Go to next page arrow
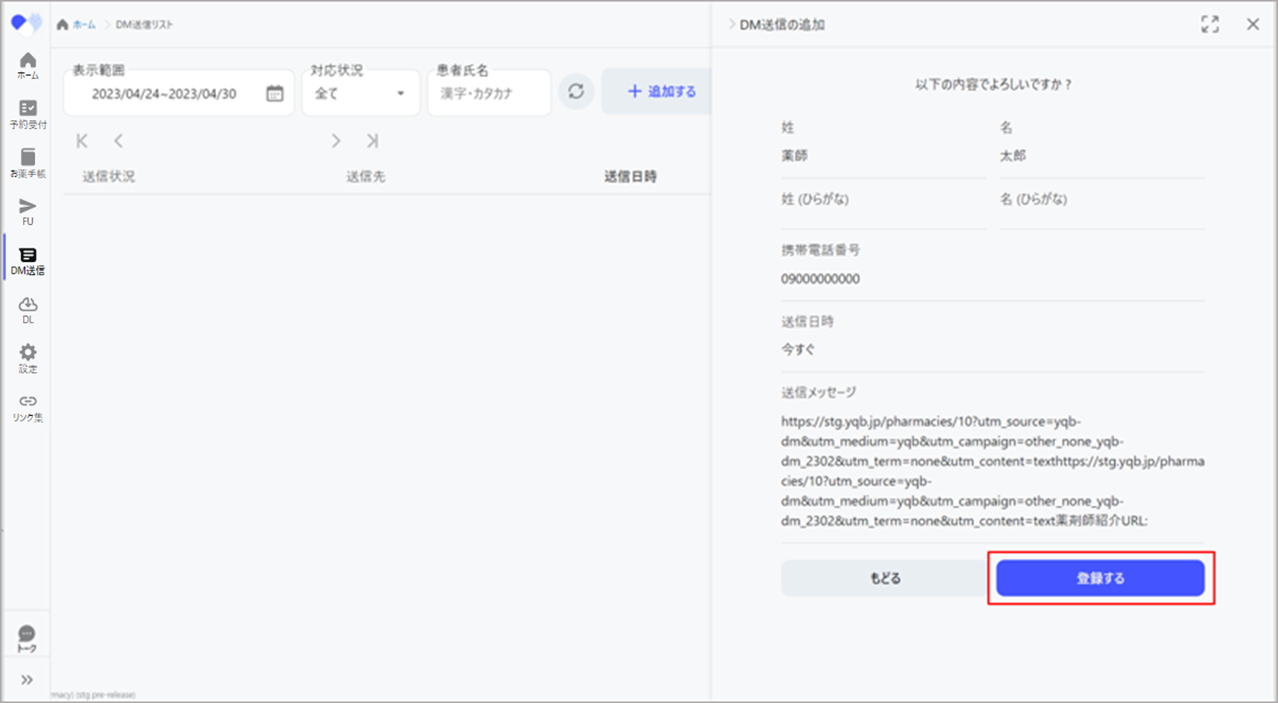Screen dimensions: 1278x703 point(336,141)
